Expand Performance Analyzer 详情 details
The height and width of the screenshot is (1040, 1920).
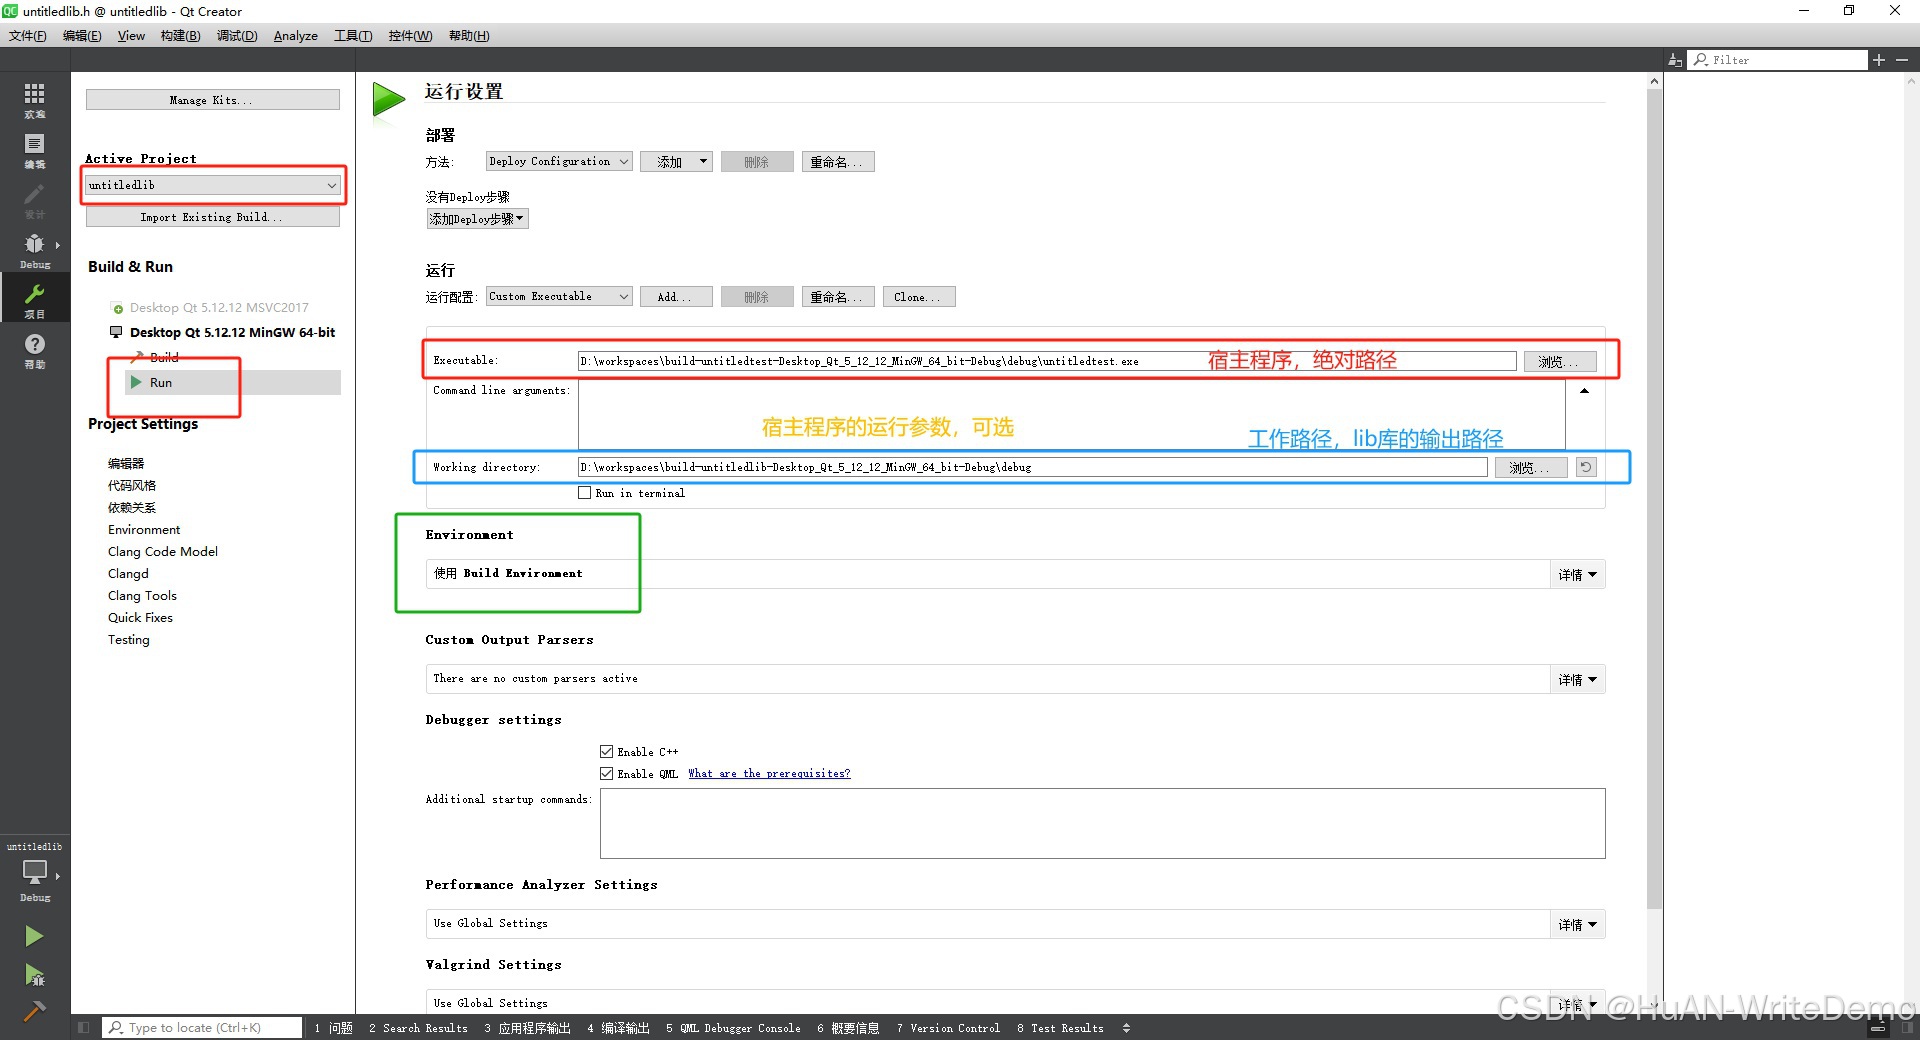click(1577, 924)
